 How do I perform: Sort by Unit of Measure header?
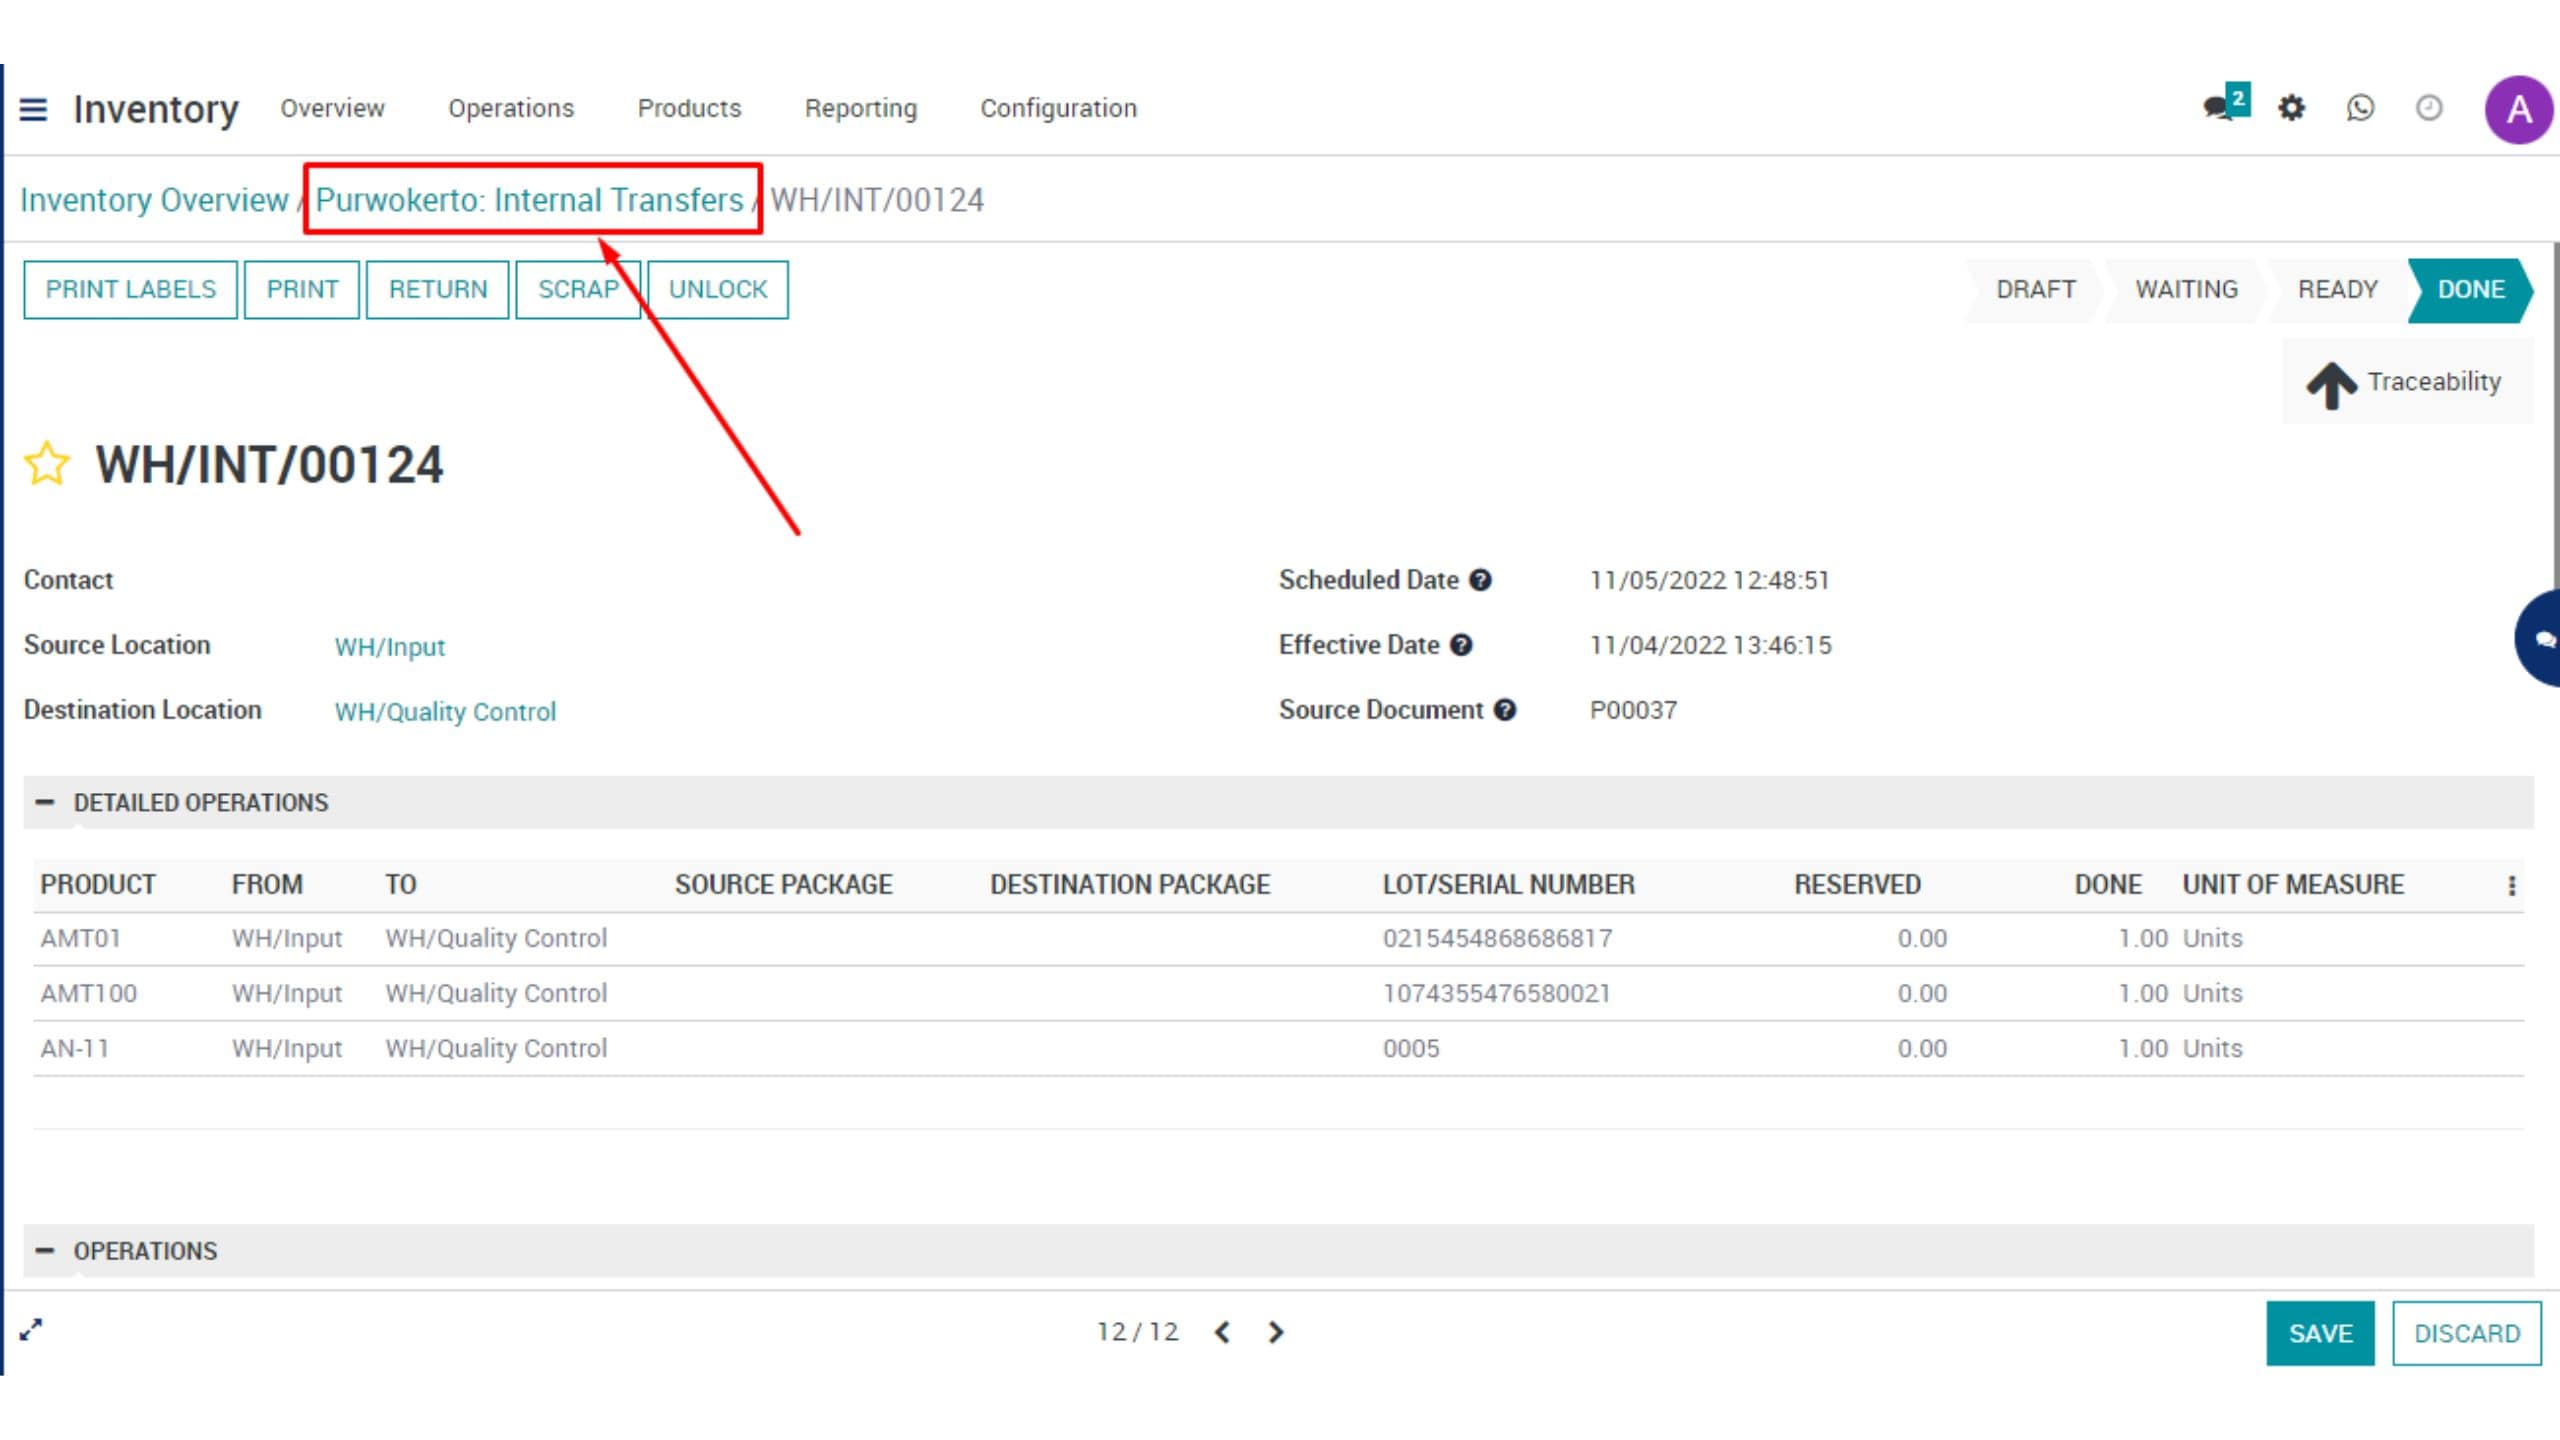point(2293,885)
